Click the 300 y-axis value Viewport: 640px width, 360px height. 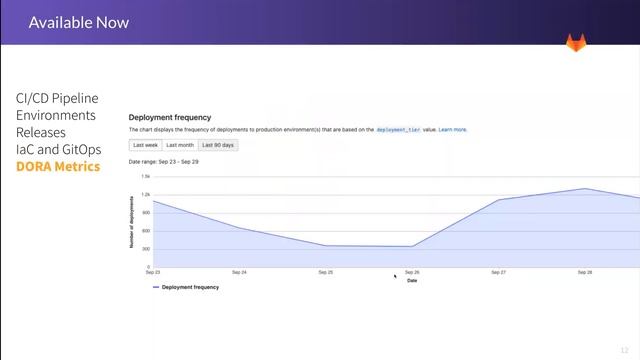pos(146,249)
